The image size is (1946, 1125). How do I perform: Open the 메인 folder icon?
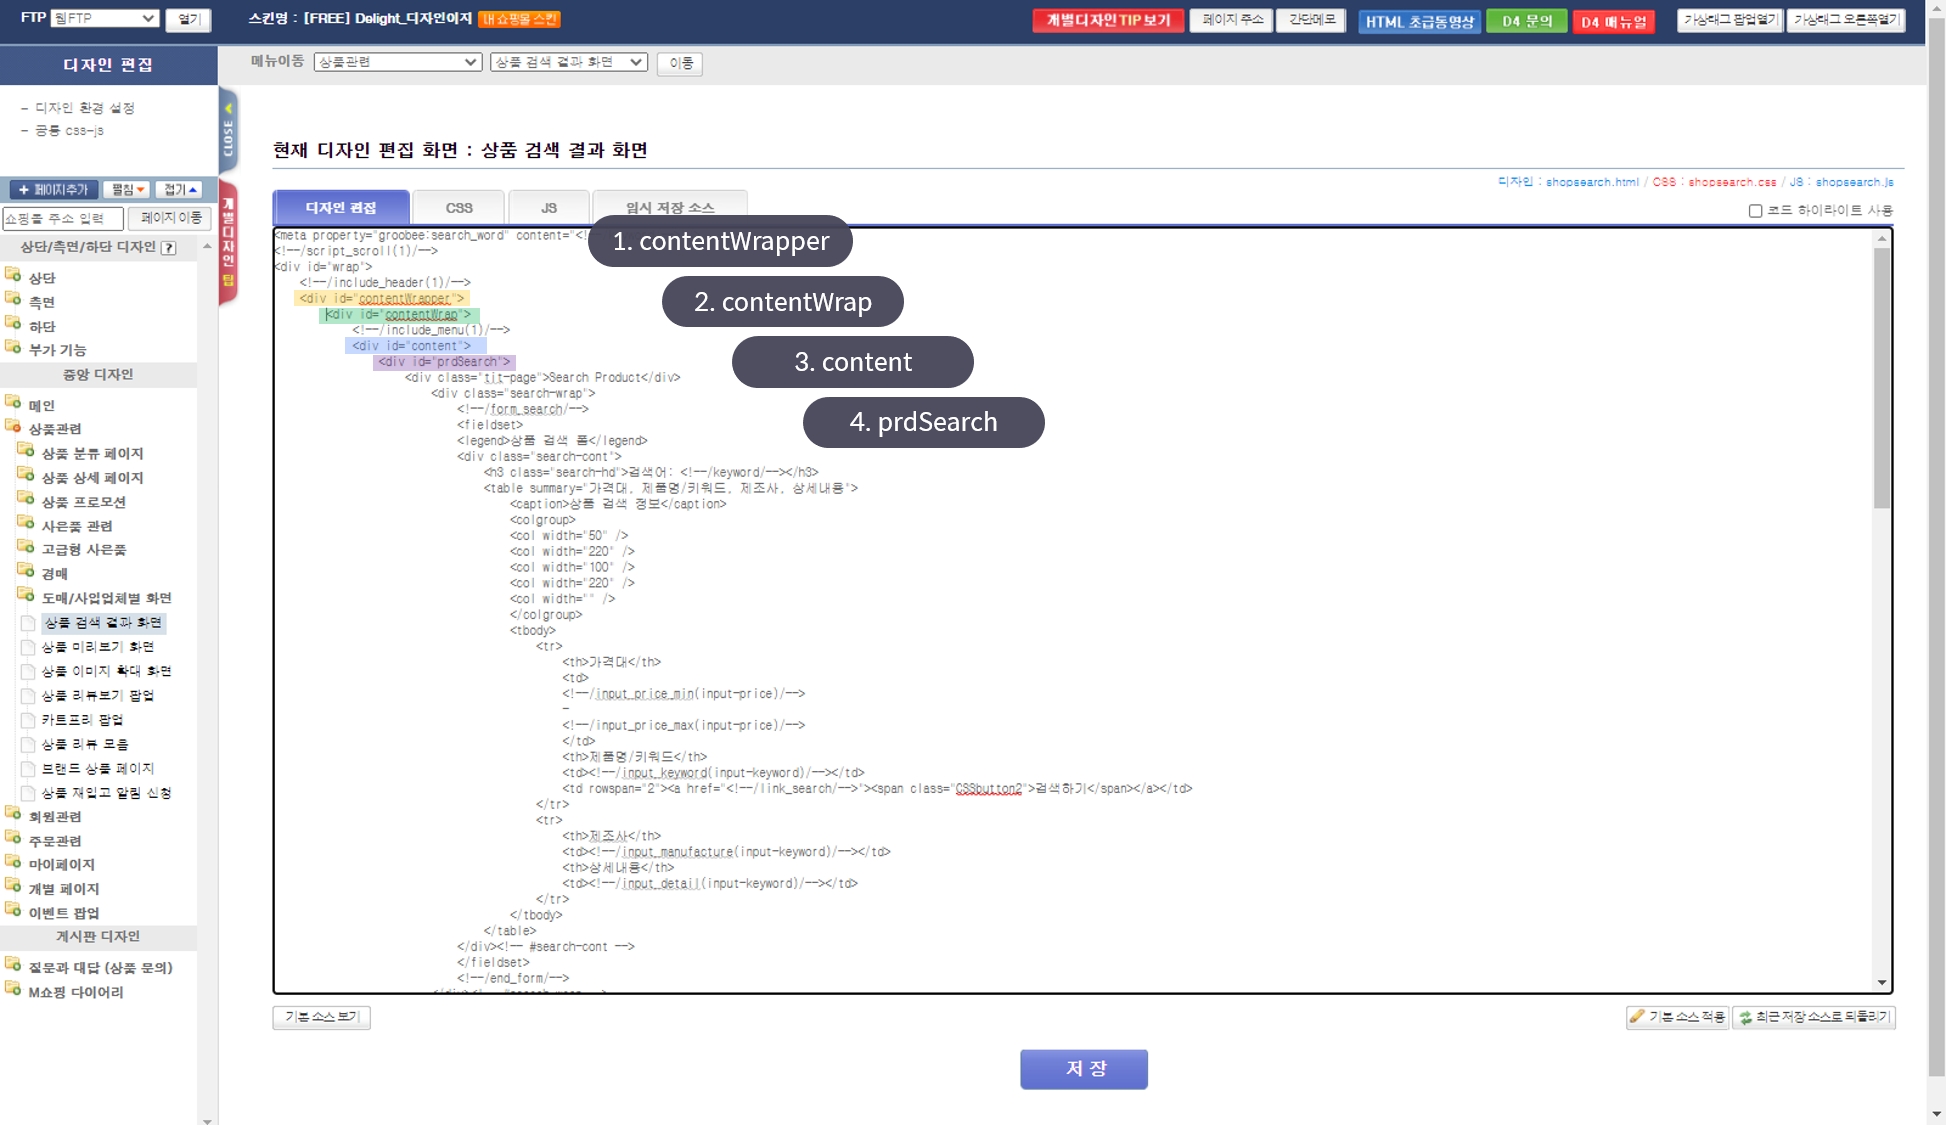click(13, 403)
